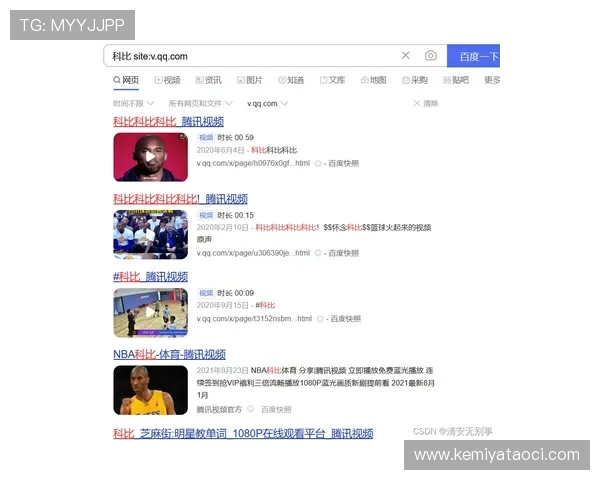Open URL v.qq.com/x/page/t3152nsbm...html
This screenshot has height=480, width=600.
pyautogui.click(x=254, y=319)
